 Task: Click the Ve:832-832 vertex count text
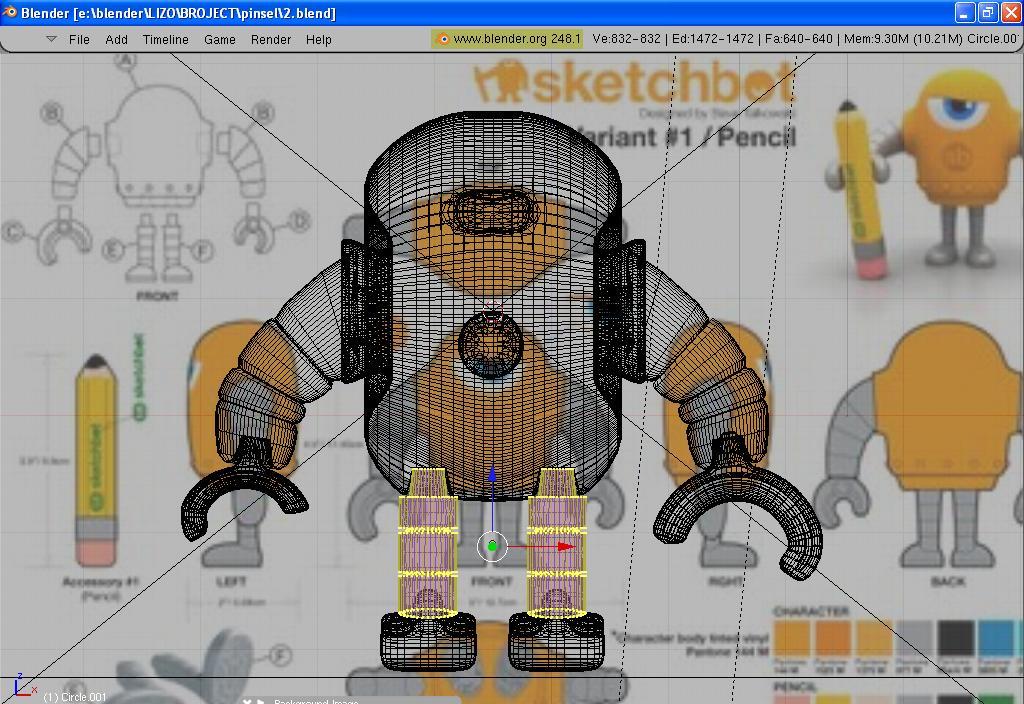pos(626,39)
